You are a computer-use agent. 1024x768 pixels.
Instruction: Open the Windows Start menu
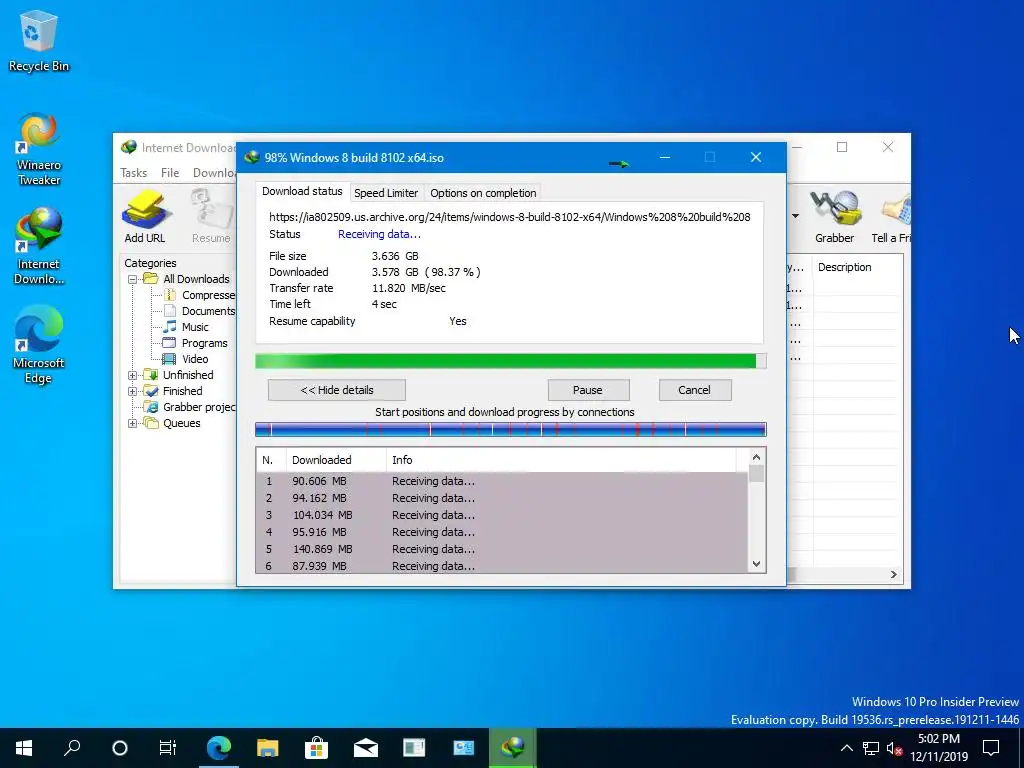pyautogui.click(x=24, y=748)
